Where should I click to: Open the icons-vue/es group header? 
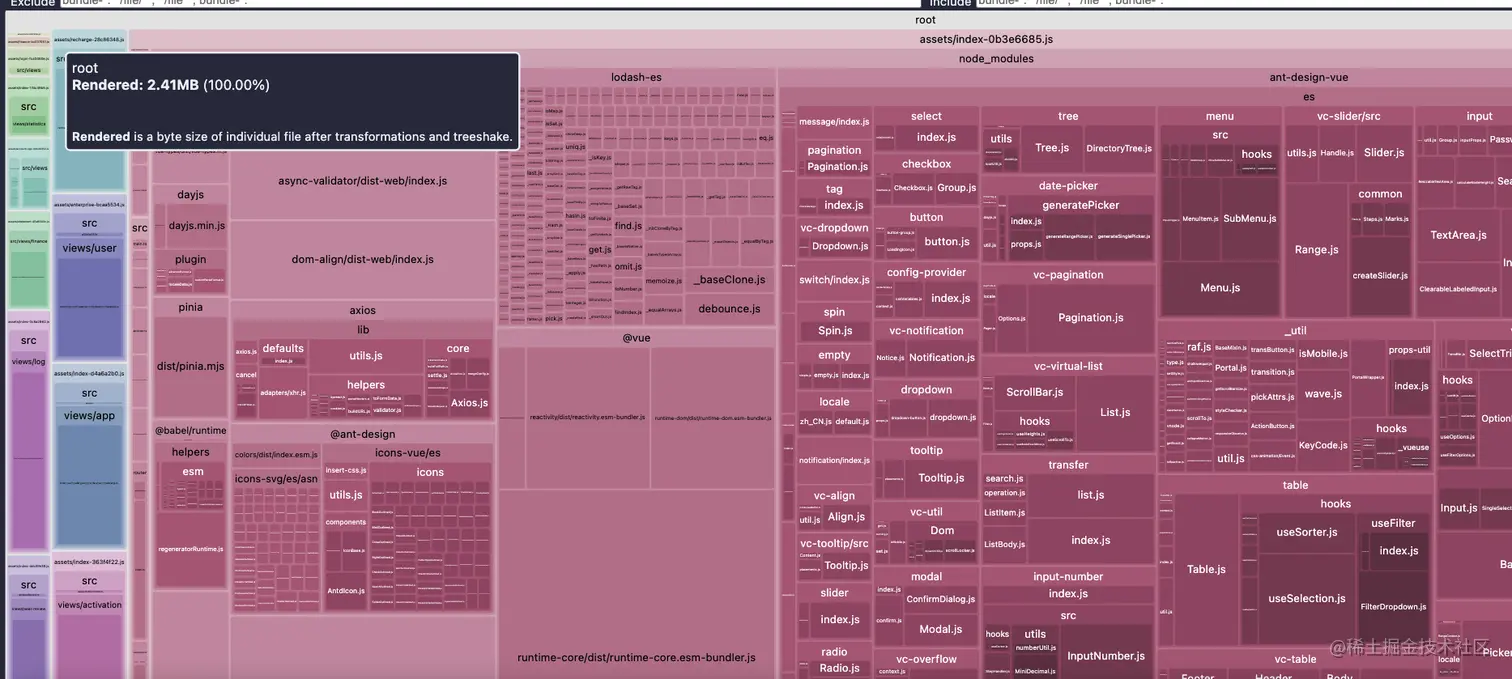coord(407,452)
